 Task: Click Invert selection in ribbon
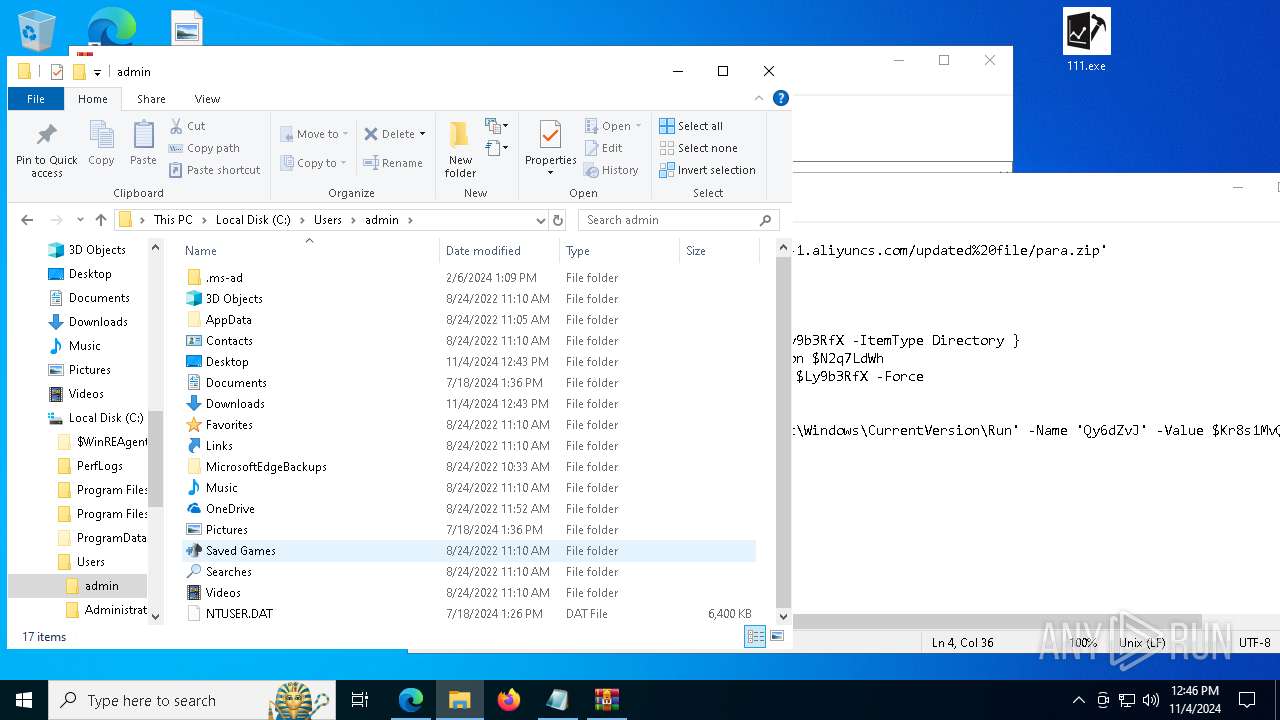point(707,170)
